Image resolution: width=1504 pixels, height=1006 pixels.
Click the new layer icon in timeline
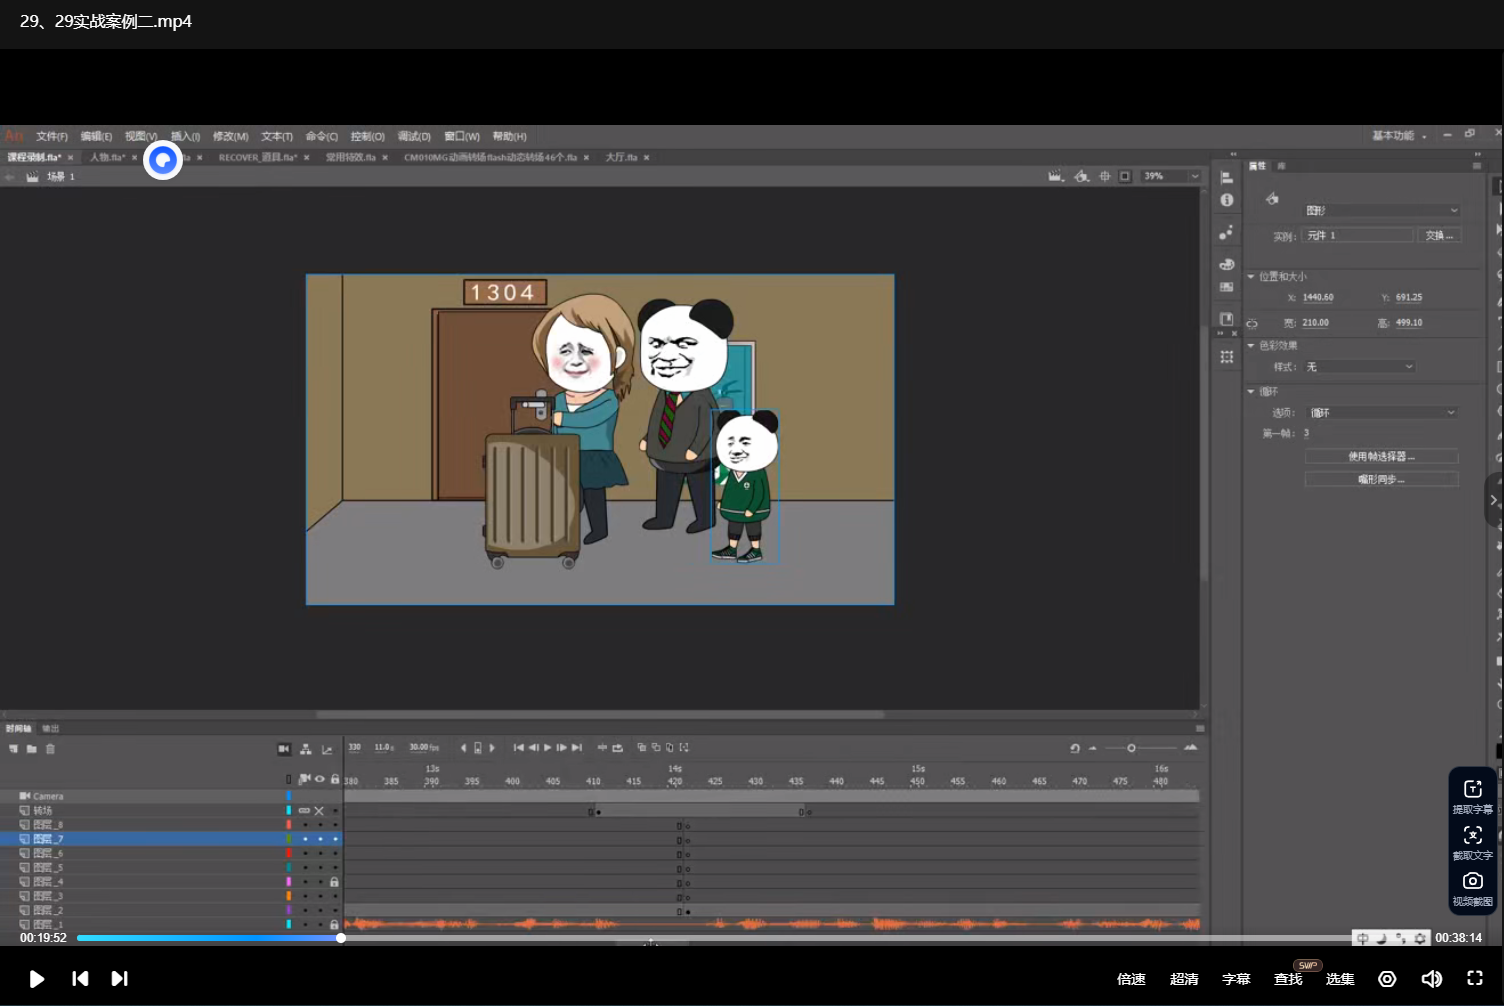(x=14, y=749)
